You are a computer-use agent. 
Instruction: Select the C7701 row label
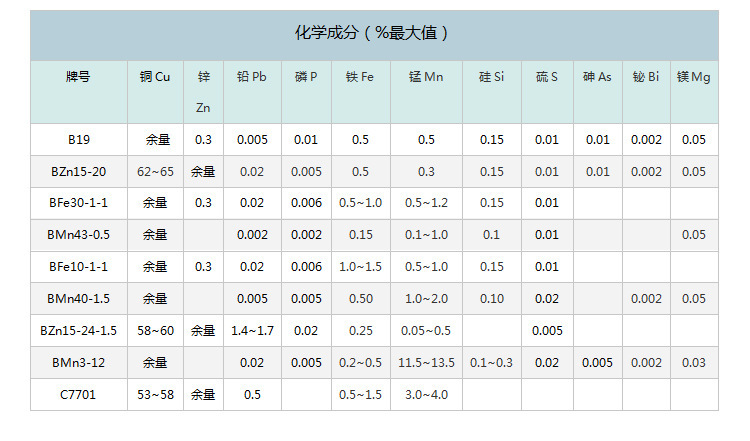79,395
